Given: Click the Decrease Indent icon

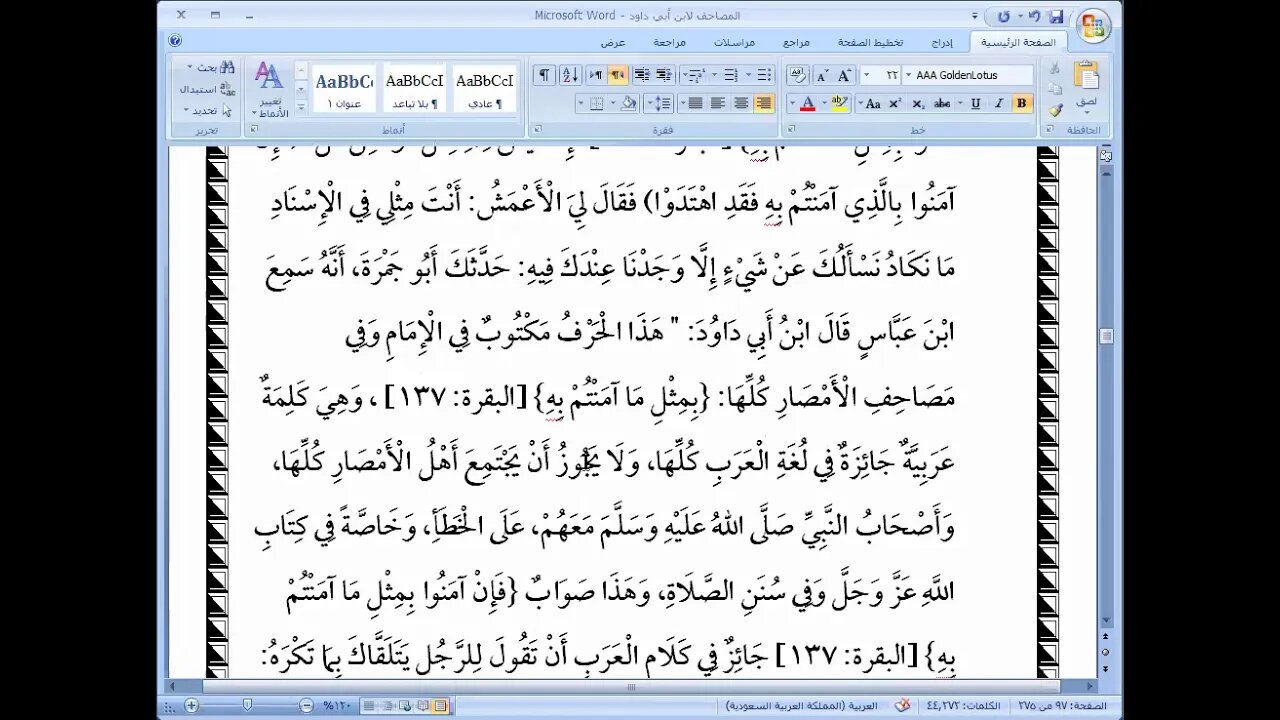Looking at the screenshot, I should (x=663, y=75).
